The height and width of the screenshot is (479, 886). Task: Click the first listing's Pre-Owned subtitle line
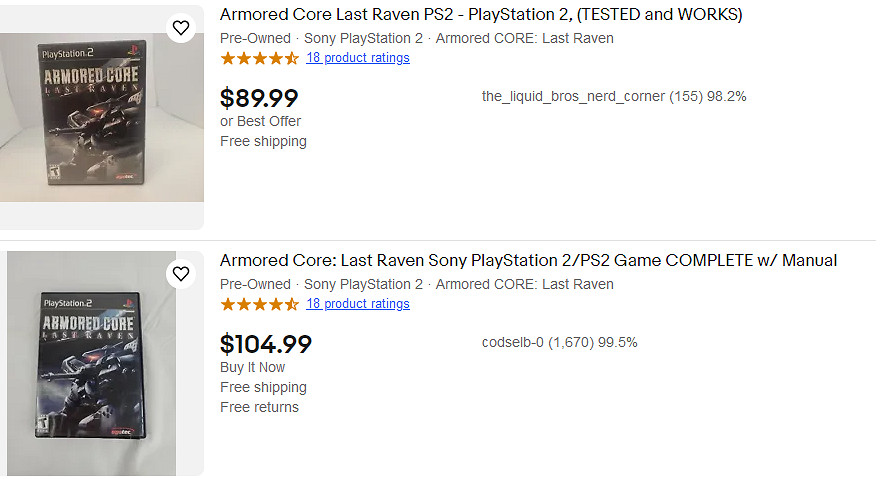(x=416, y=38)
